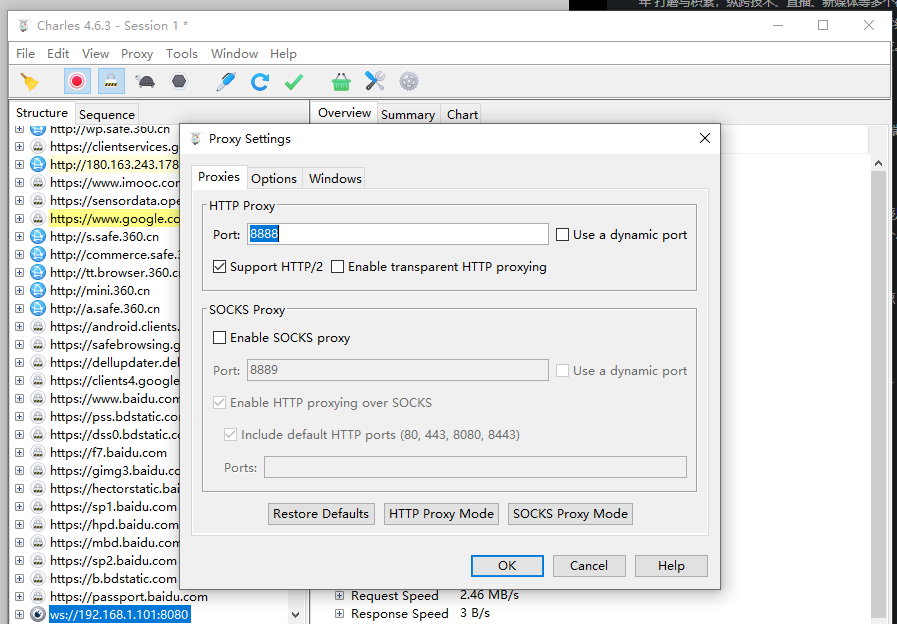The height and width of the screenshot is (624, 897).
Task: Expand the https://f7.baidu.com tree node
Action: [19, 452]
